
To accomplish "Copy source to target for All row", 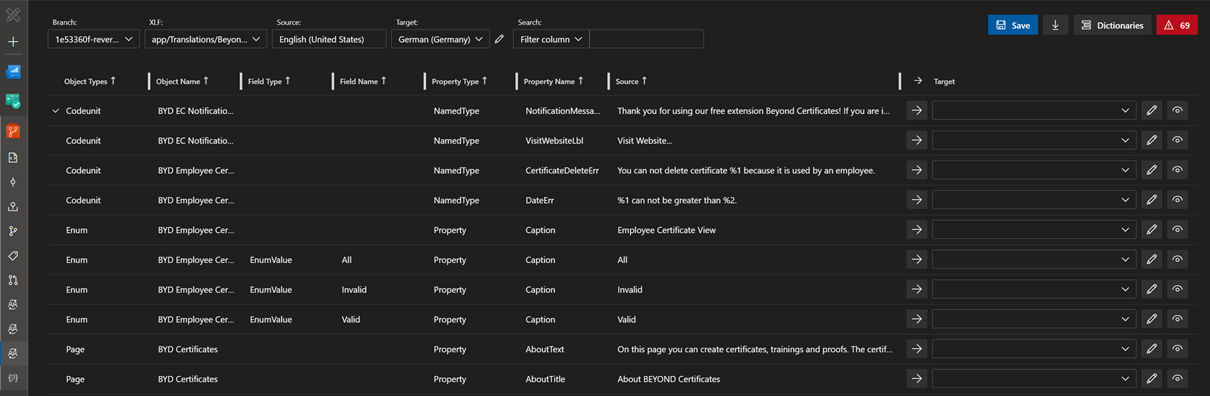I will (917, 260).
